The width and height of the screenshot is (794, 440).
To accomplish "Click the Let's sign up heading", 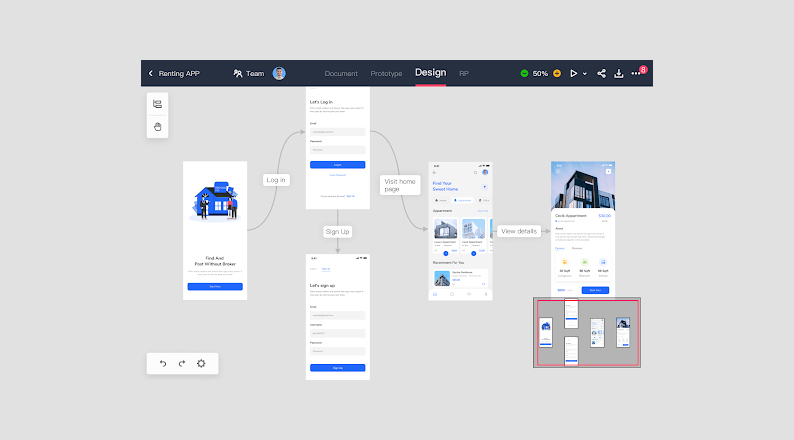I will tap(322, 286).
